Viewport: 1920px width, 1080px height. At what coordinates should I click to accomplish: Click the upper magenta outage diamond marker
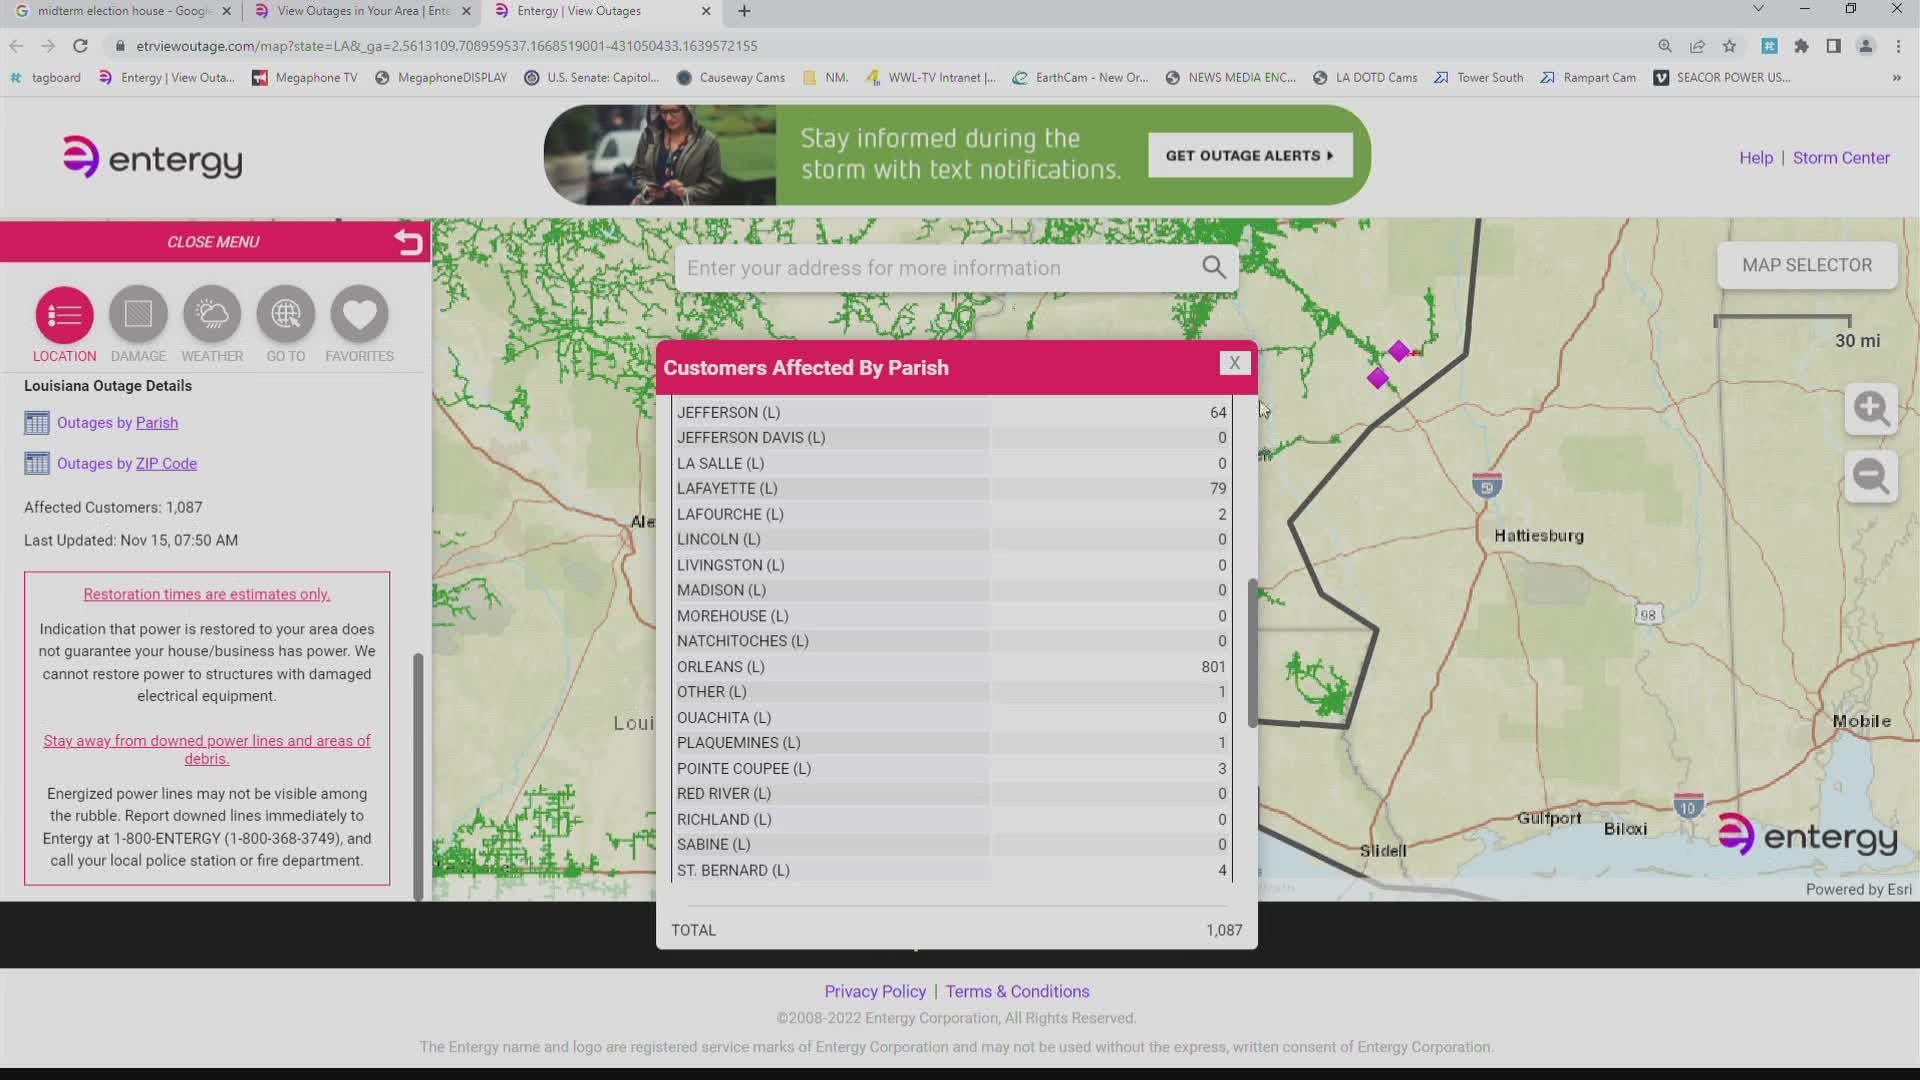(1398, 351)
